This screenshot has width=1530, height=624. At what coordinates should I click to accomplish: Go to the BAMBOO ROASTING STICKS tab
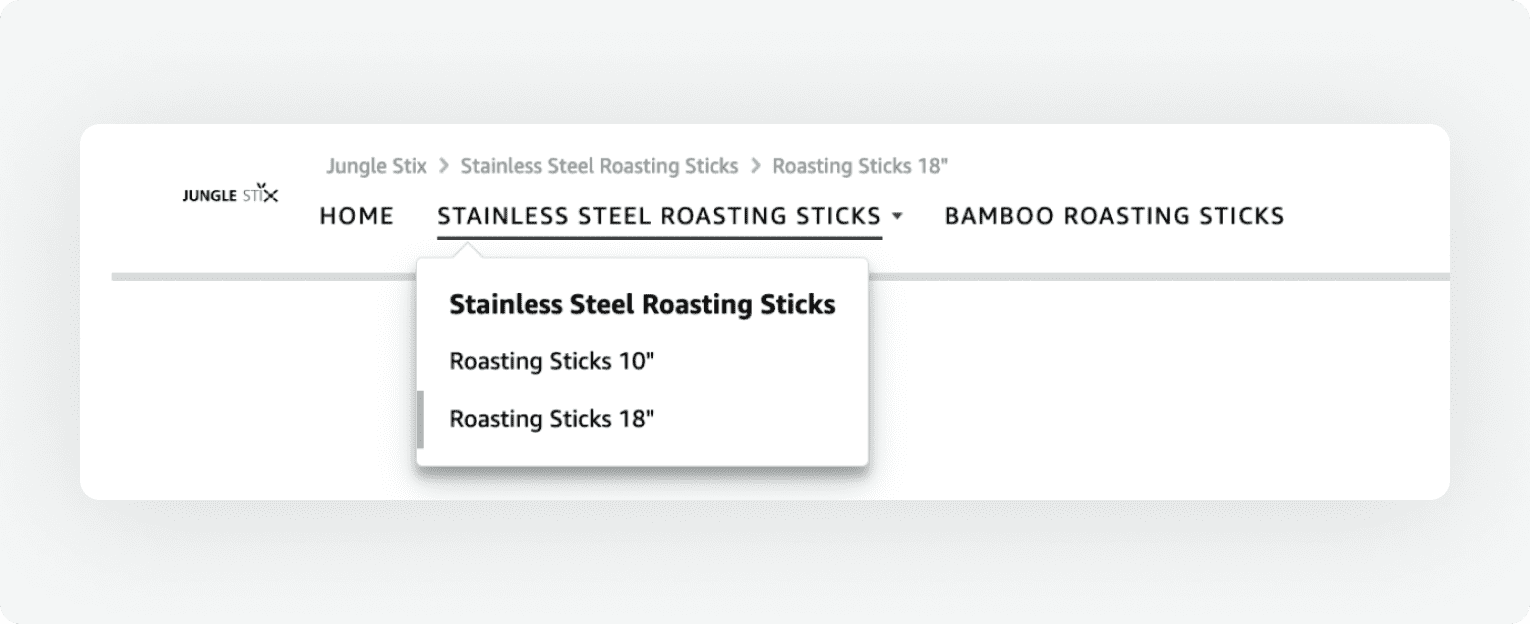[1114, 216]
